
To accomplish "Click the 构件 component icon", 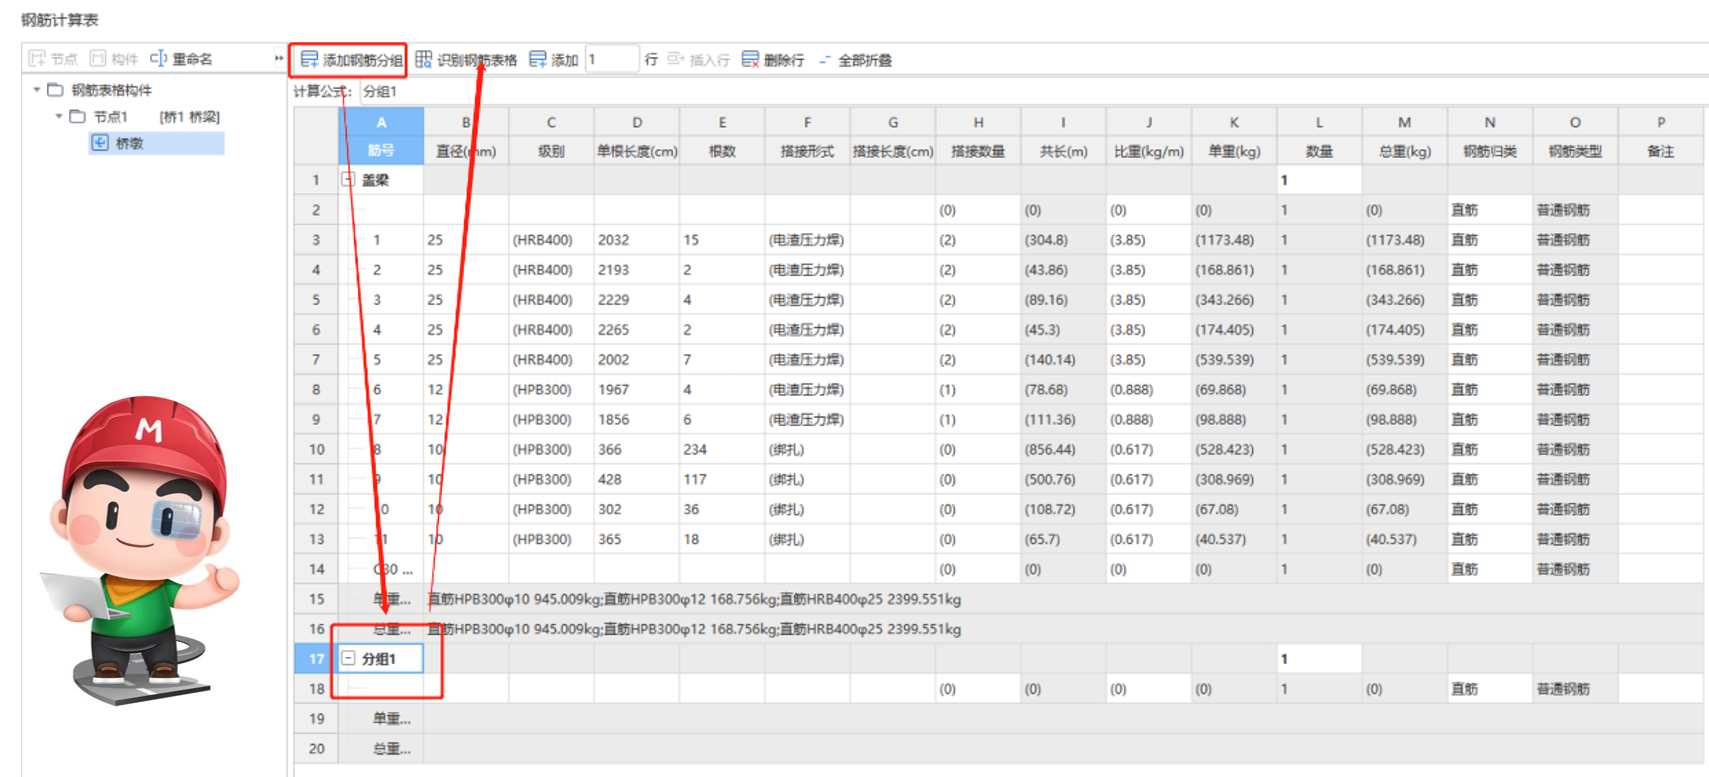I will coord(98,59).
